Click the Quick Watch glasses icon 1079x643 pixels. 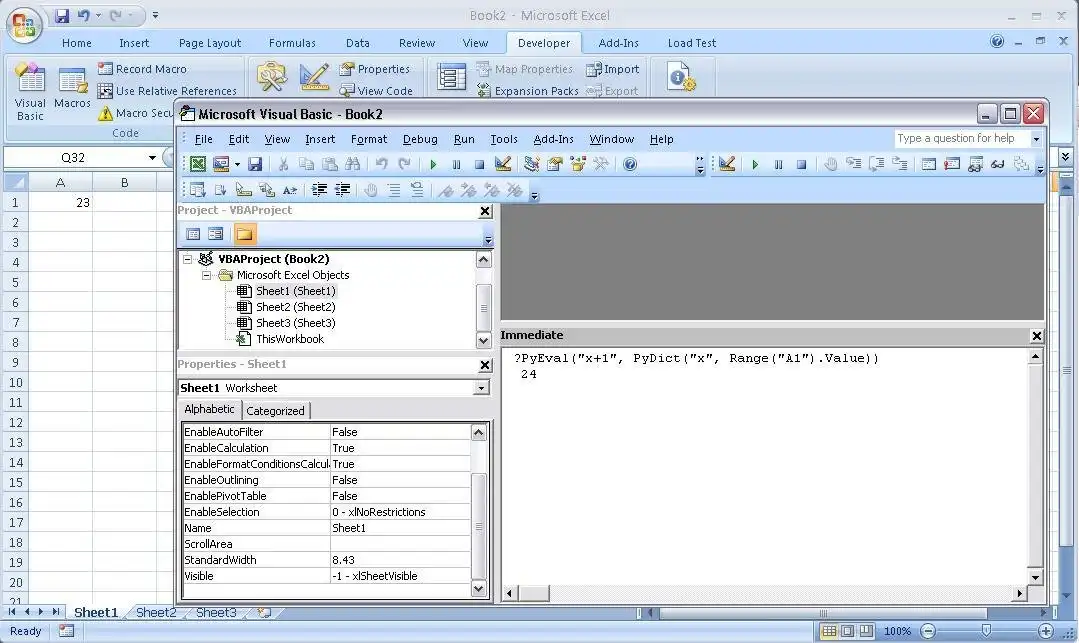tap(998, 164)
